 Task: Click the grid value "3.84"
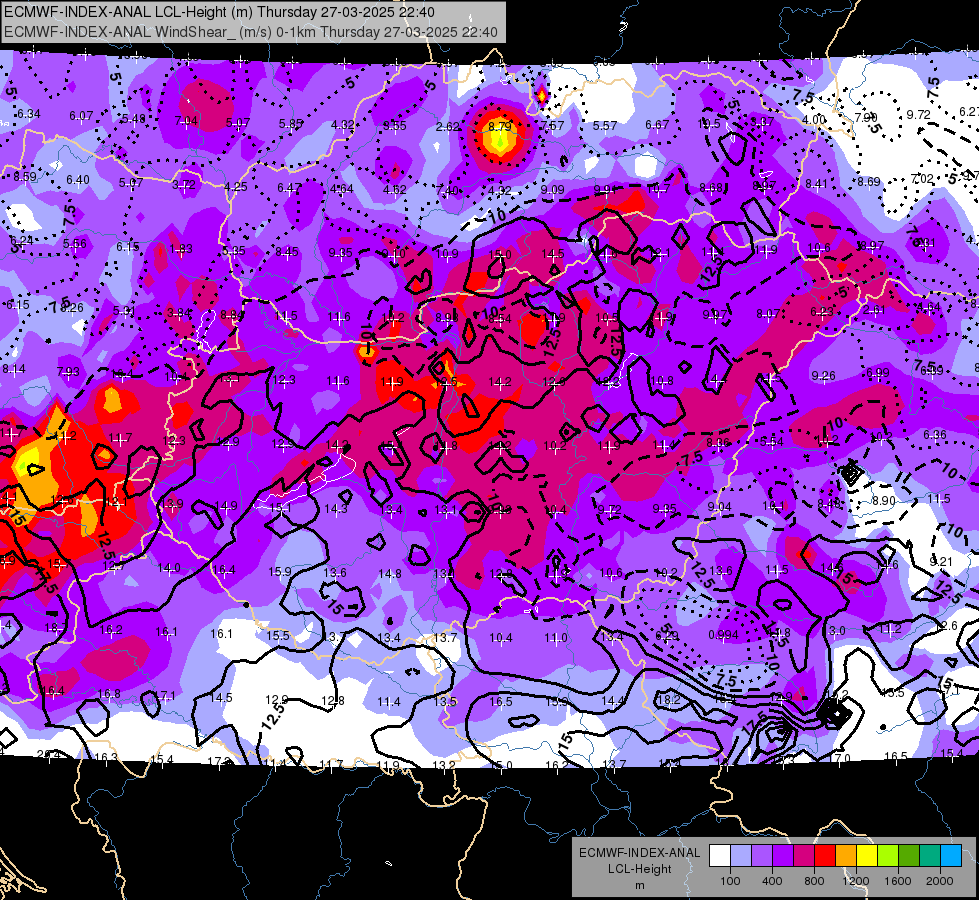click(179, 313)
